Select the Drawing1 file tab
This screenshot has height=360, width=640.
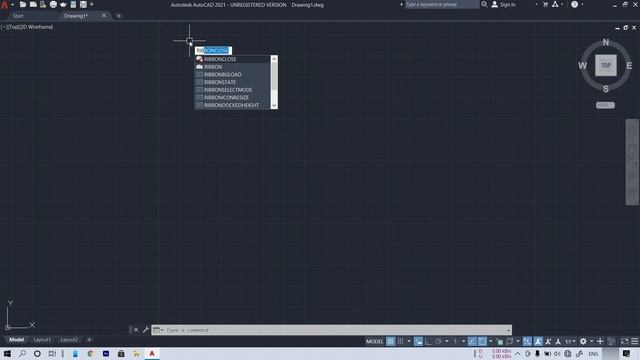point(76,16)
